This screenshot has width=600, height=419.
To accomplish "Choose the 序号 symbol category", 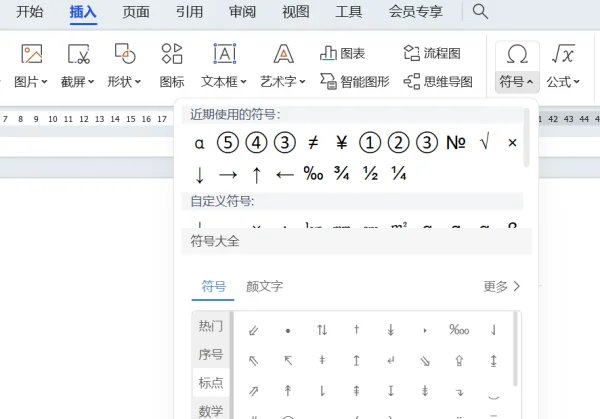I will point(211,354).
